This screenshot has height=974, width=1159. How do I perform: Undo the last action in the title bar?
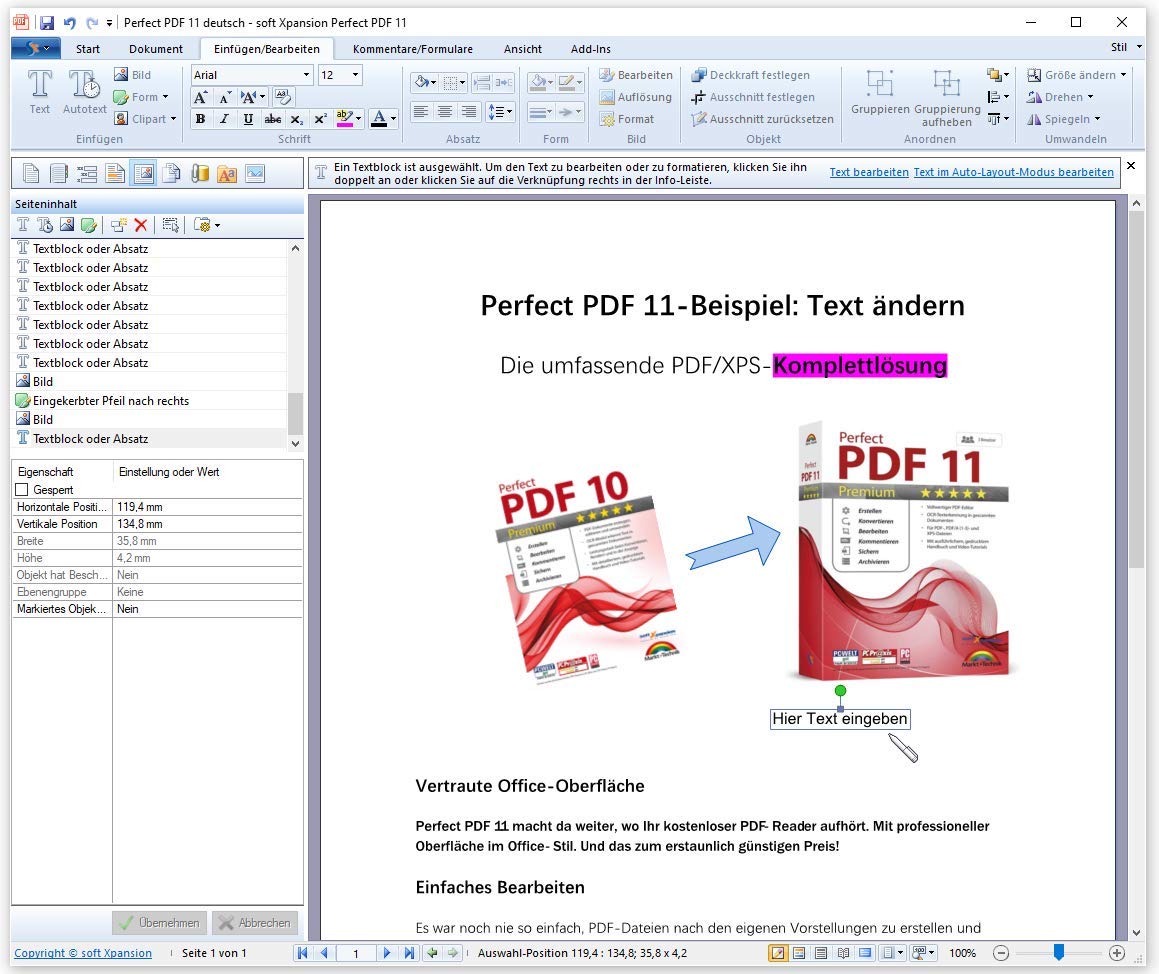[69, 23]
